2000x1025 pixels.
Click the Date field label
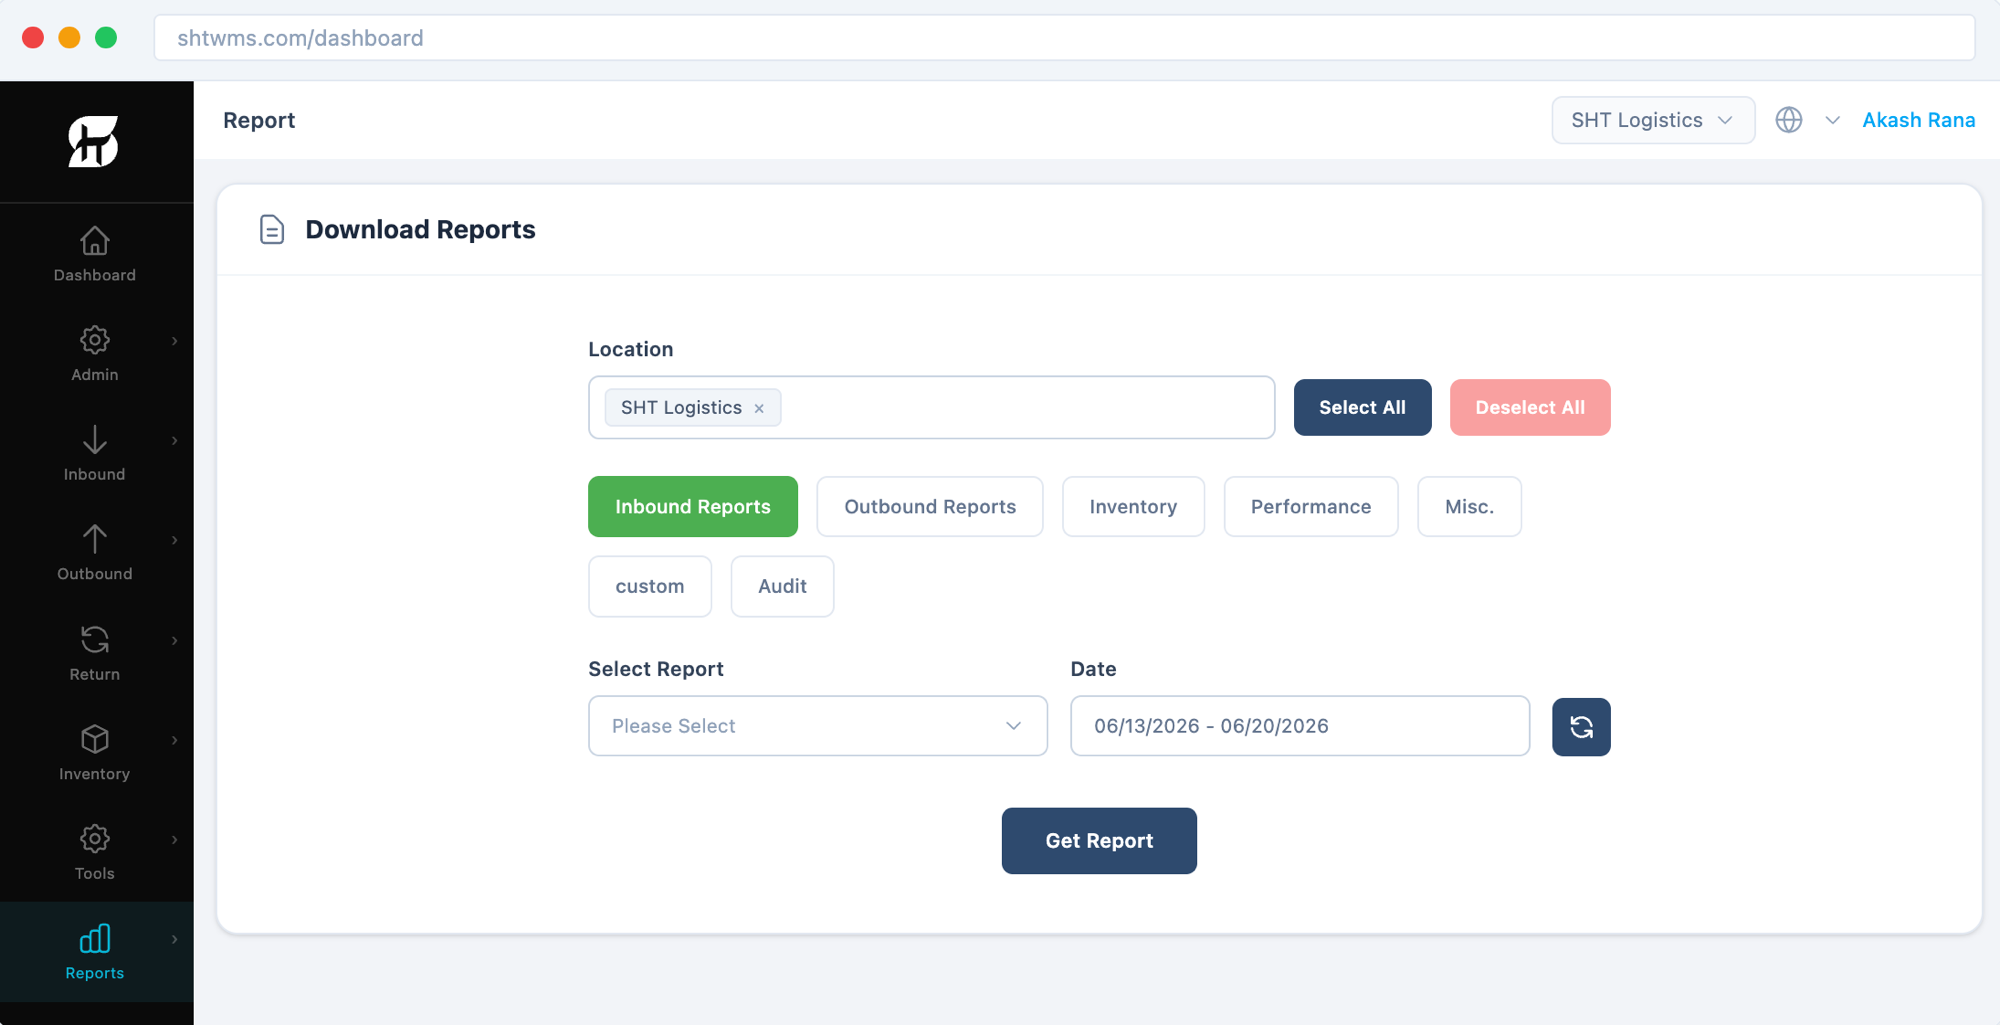click(1093, 669)
